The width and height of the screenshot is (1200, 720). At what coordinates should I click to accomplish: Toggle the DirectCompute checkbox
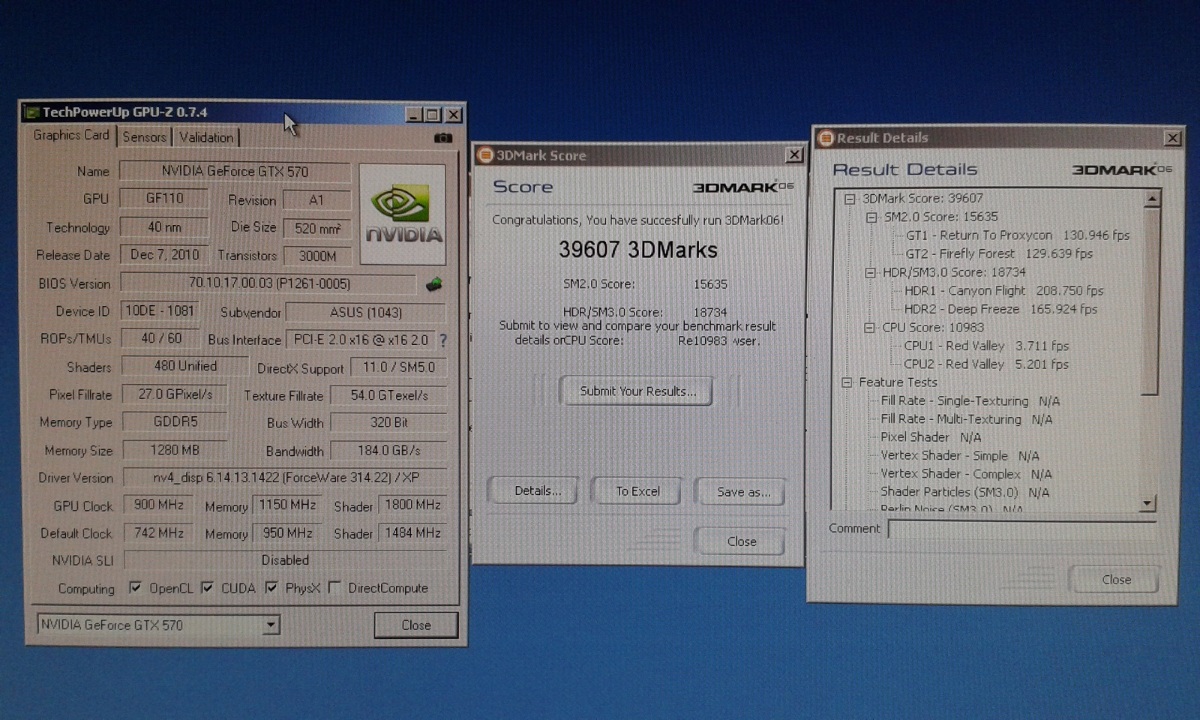tap(334, 588)
